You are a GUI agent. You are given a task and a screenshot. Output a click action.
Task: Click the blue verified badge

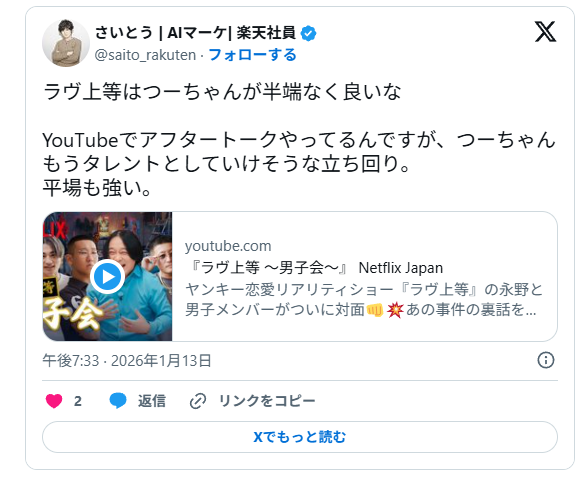pos(309,33)
